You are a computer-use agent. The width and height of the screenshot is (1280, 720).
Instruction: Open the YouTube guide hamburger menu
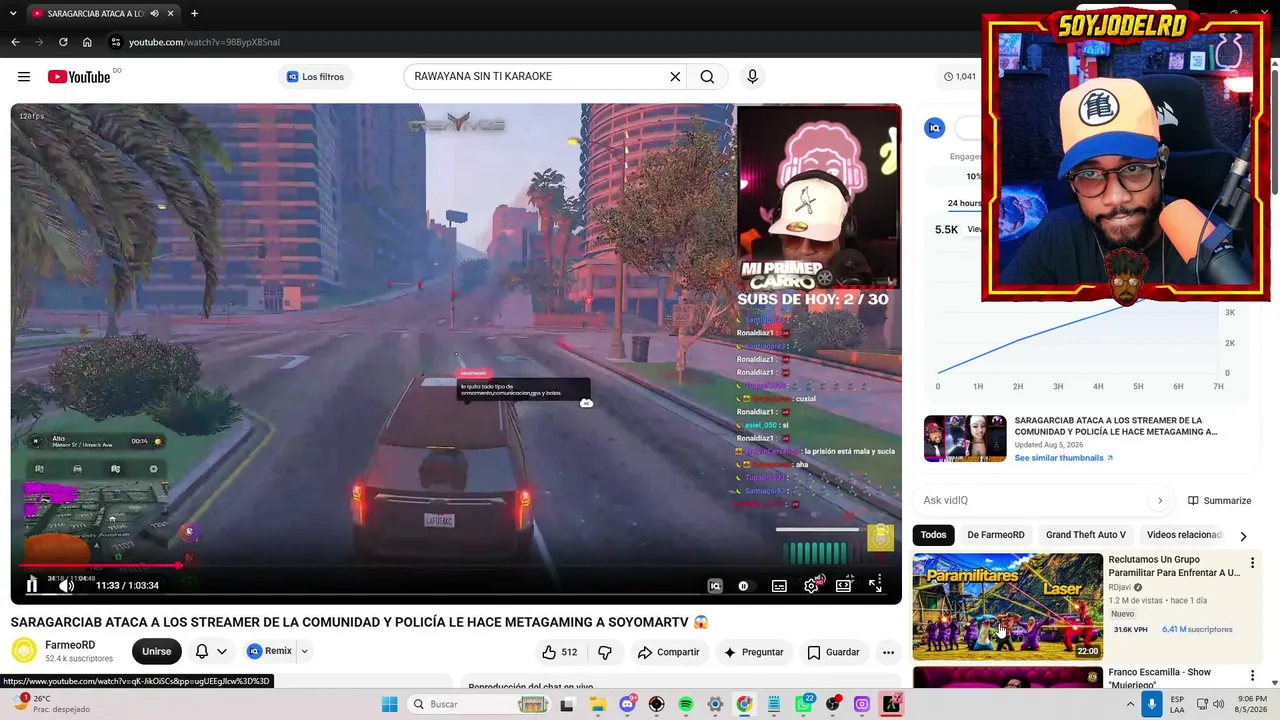(x=24, y=77)
